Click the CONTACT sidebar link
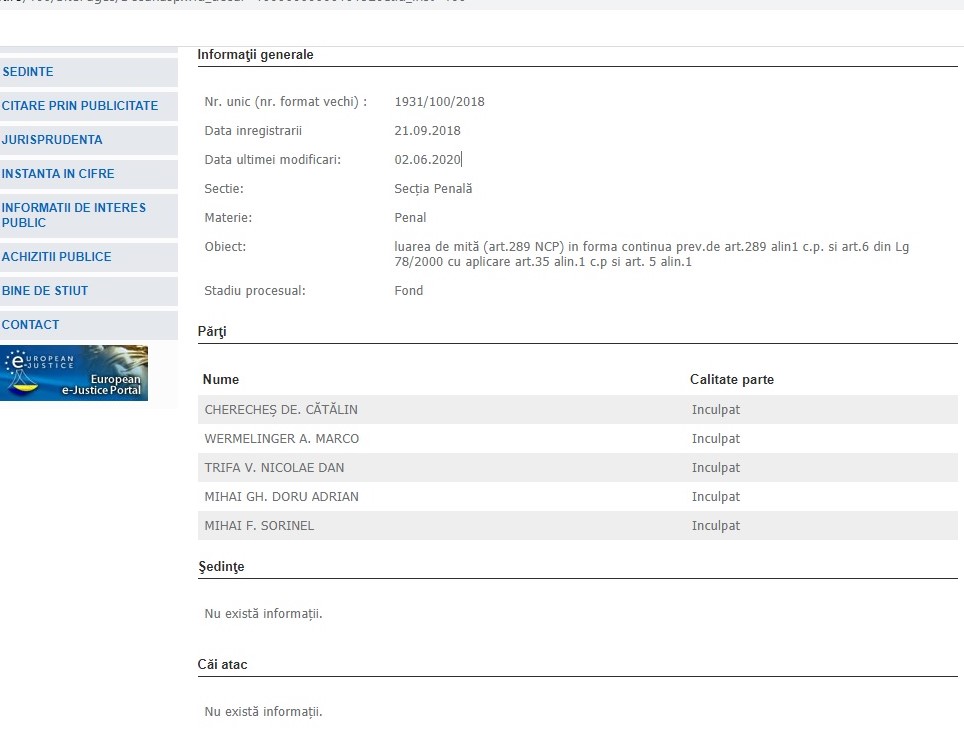The height and width of the screenshot is (745, 964). 31,325
